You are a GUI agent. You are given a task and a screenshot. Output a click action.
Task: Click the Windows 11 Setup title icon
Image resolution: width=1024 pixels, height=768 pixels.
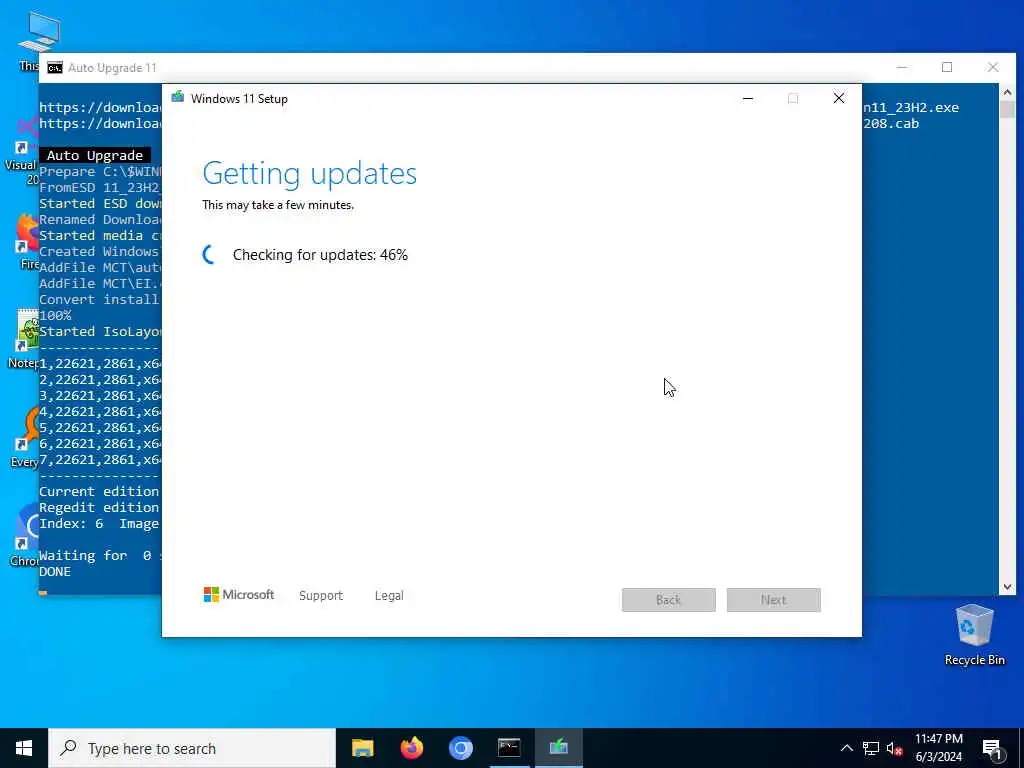coord(178,98)
